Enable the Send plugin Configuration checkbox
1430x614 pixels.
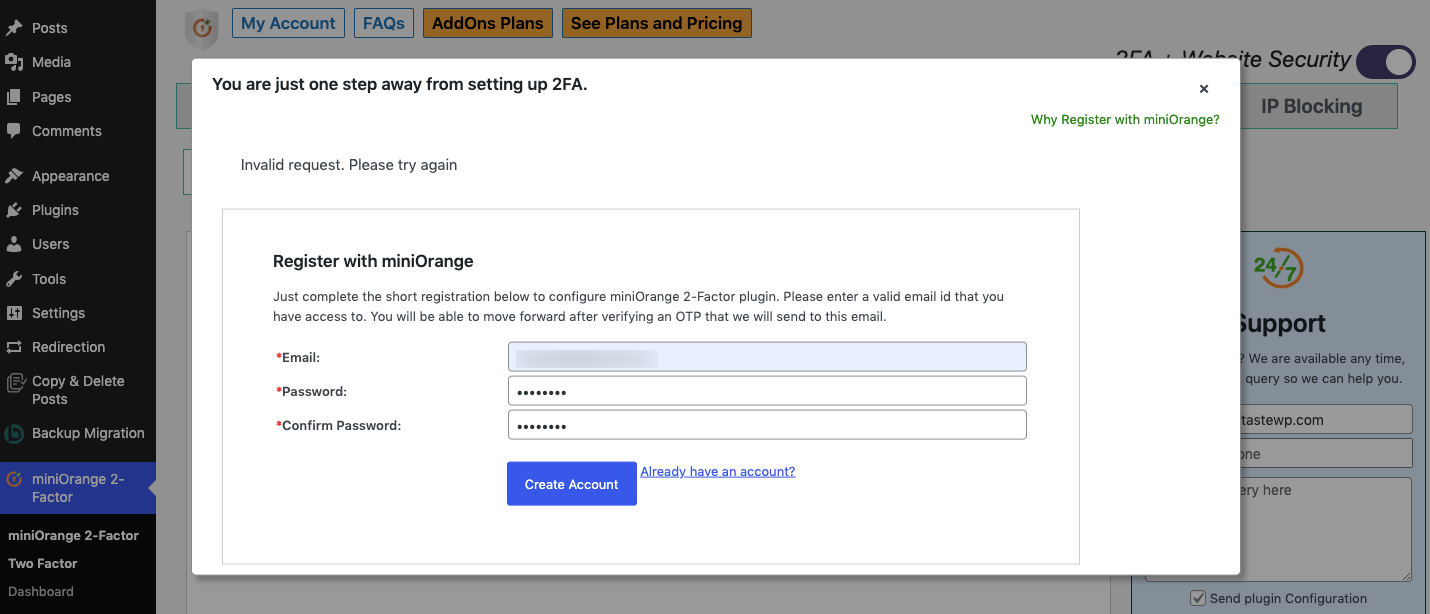(x=1197, y=597)
